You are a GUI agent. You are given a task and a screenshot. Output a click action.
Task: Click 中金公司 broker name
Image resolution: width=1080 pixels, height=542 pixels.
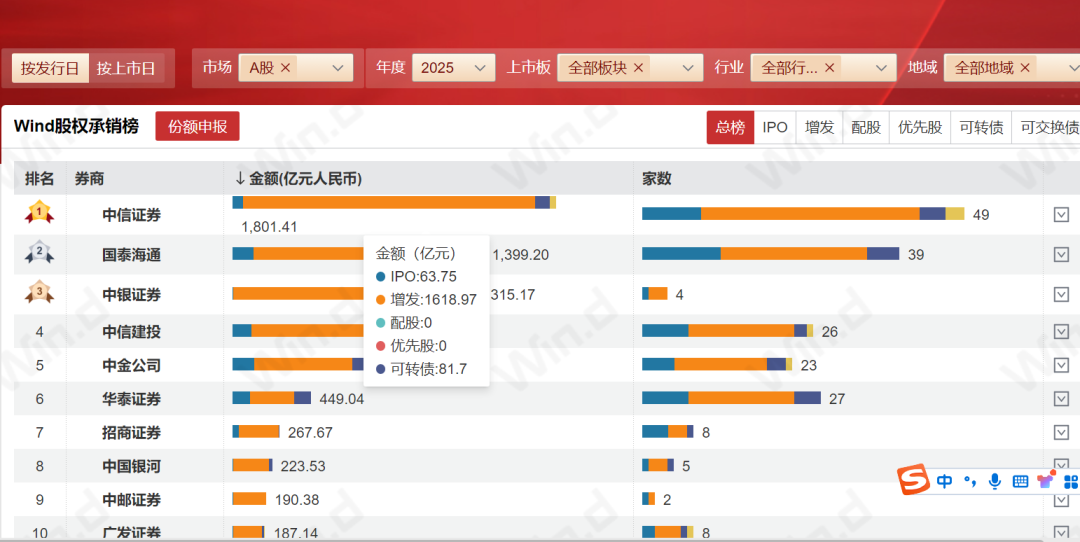[132, 366]
